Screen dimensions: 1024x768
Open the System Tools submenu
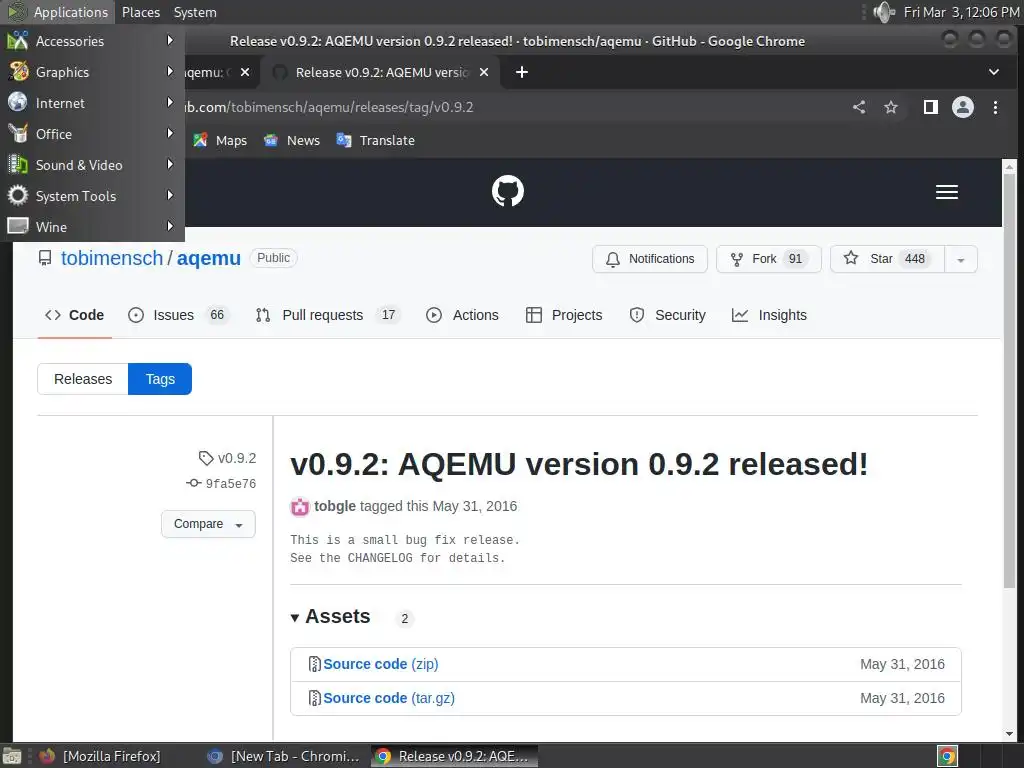tap(92, 196)
